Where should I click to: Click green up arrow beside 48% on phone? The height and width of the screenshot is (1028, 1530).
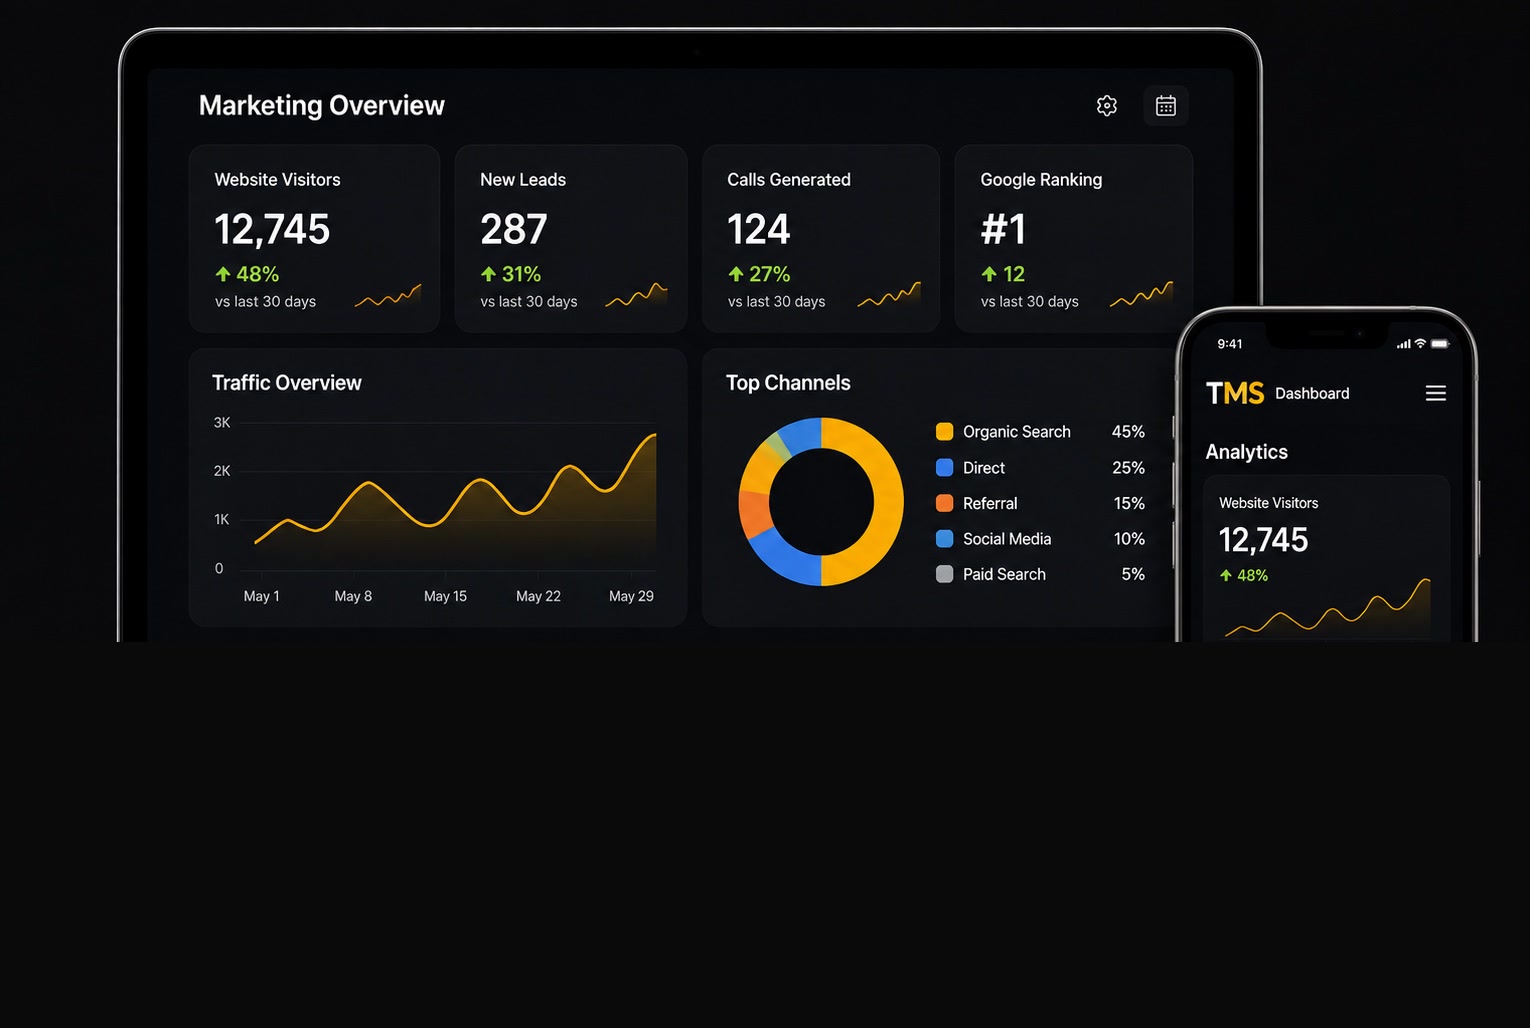(x=1226, y=575)
